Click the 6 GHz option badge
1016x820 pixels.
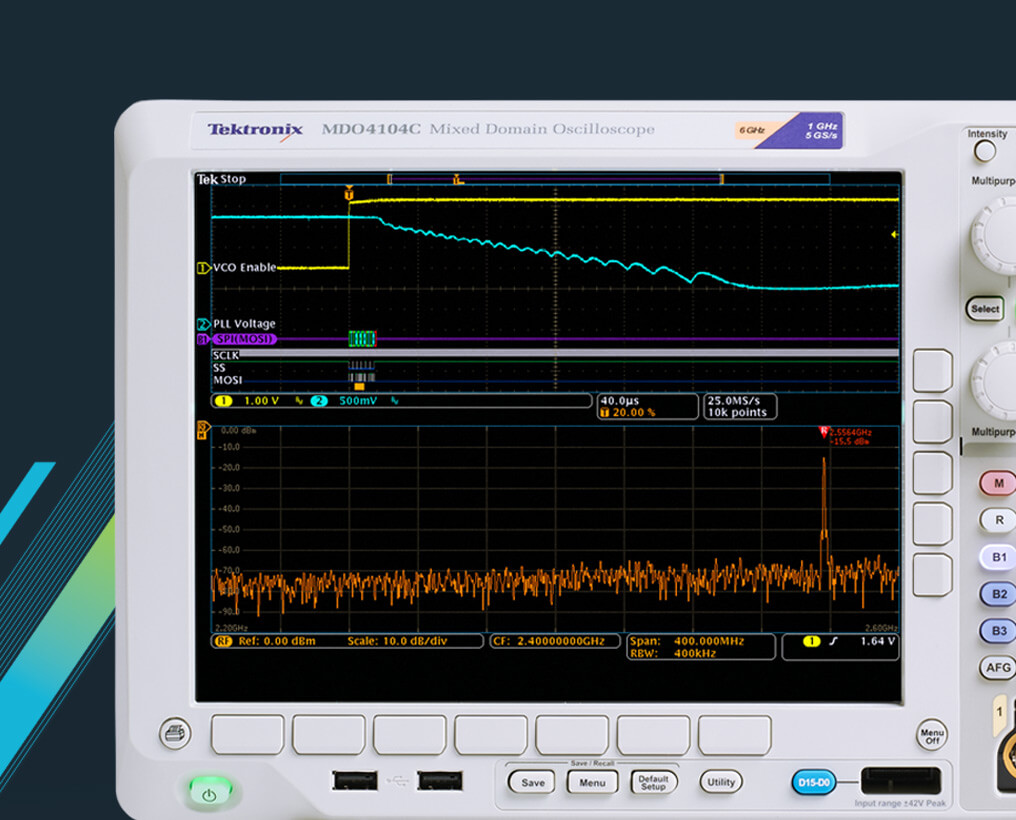click(752, 130)
